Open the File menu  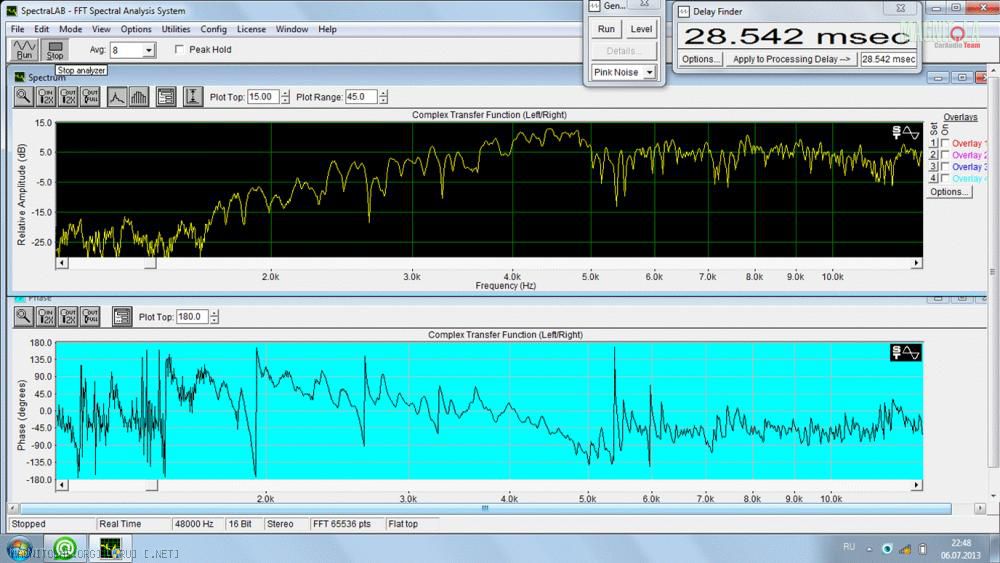pos(17,29)
